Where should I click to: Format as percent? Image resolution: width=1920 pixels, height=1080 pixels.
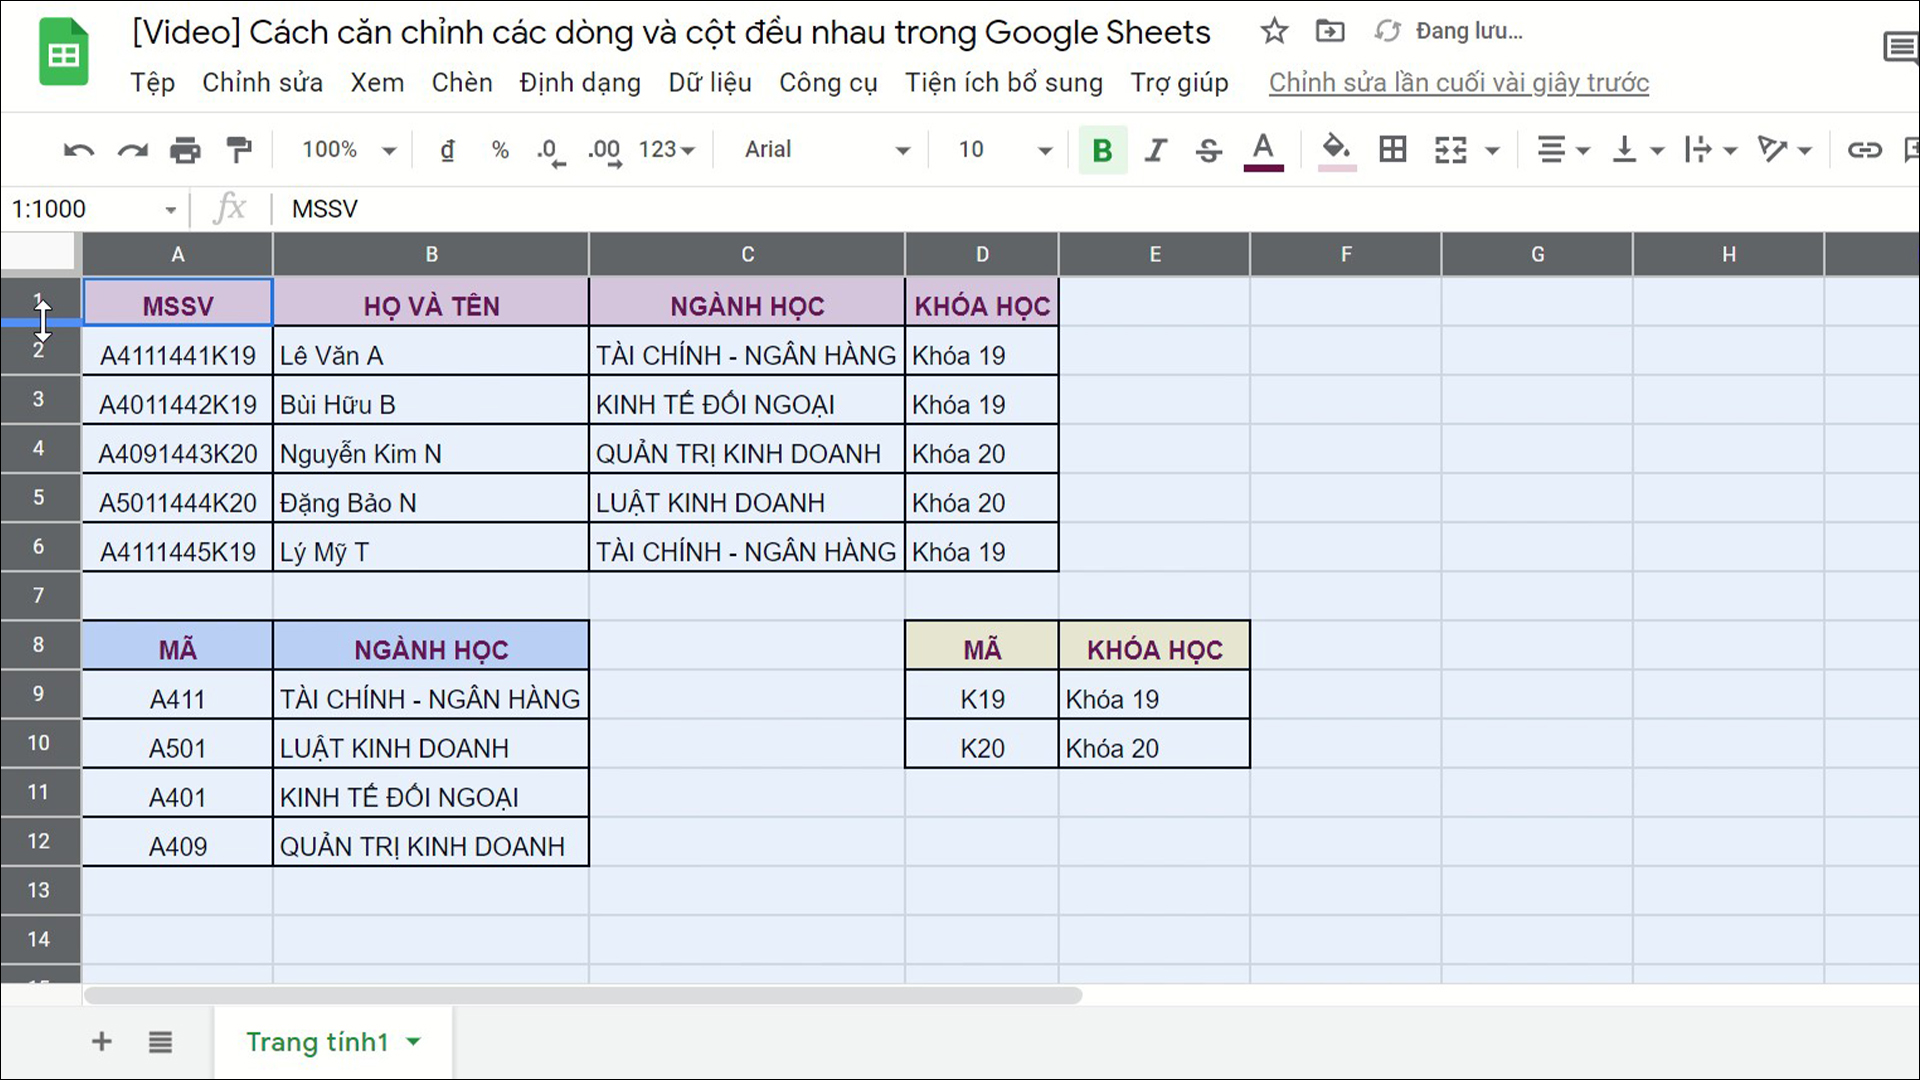pos(500,150)
